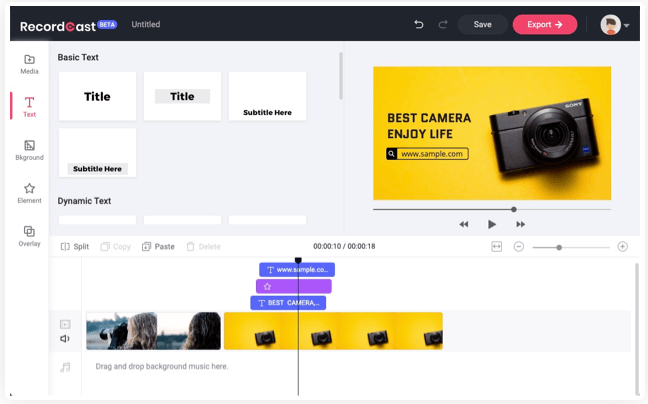Click the fit-timeline-to-width icon
This screenshot has height=404, width=648.
[497, 247]
